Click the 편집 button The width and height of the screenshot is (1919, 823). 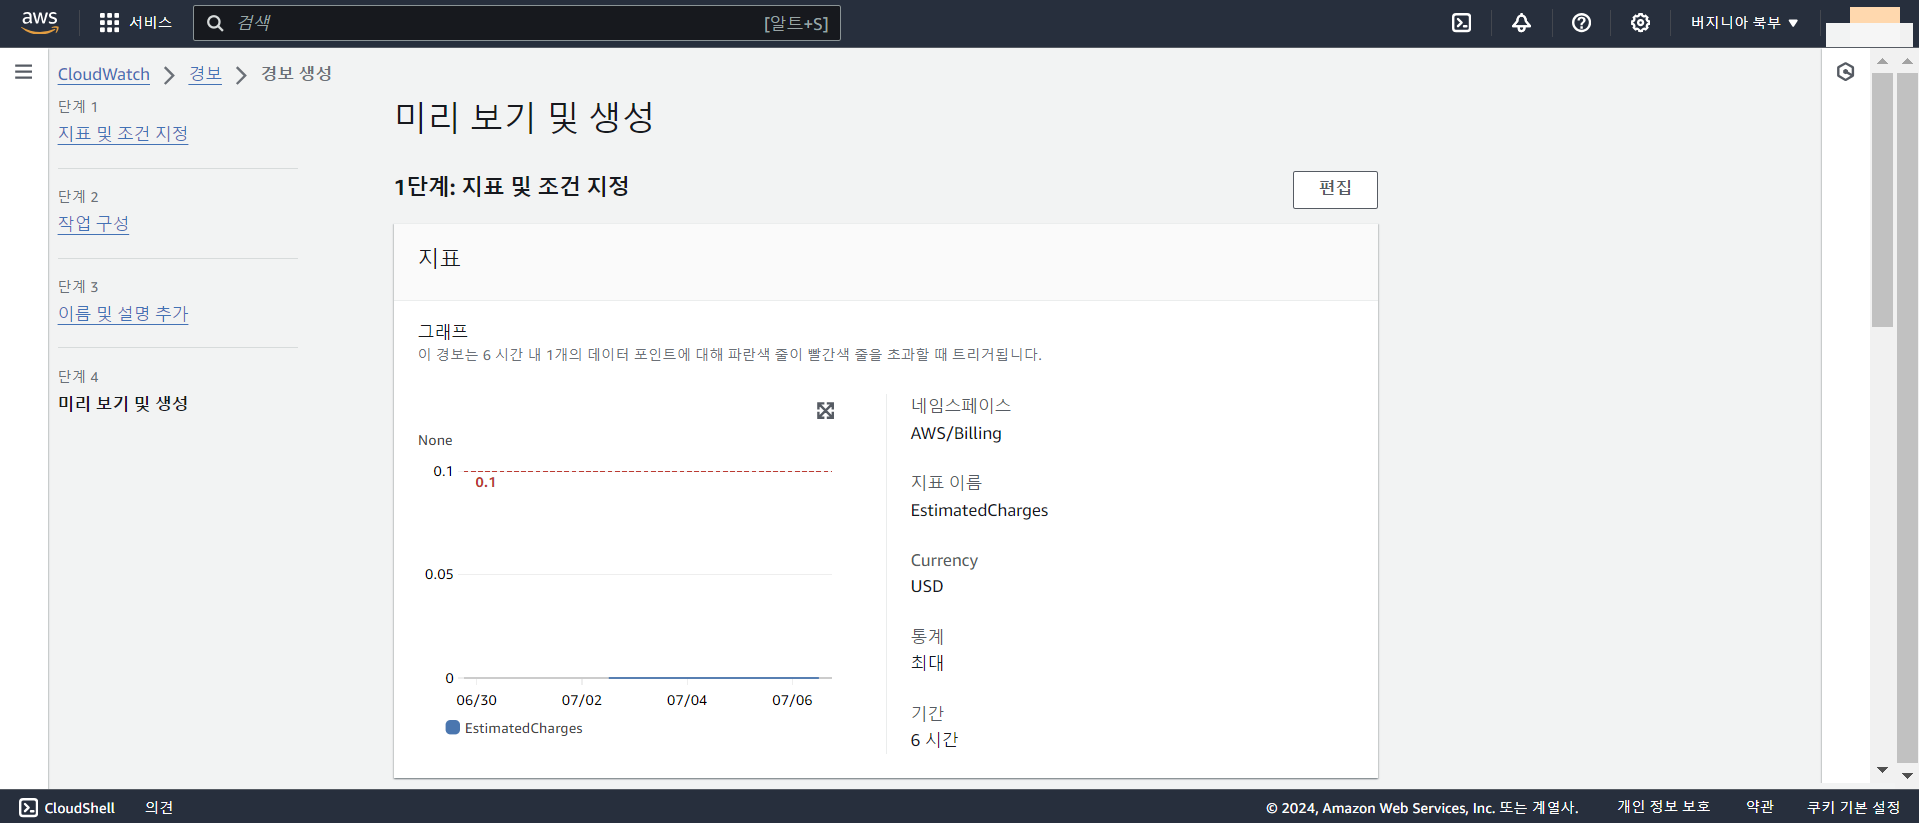[x=1335, y=189]
